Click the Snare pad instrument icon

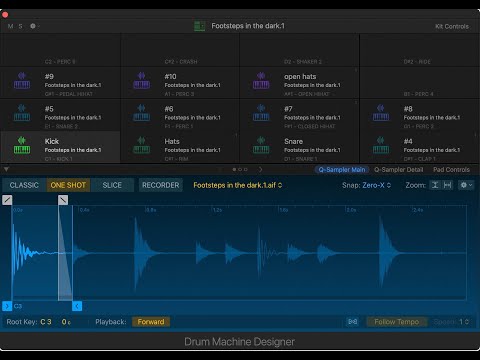pyautogui.click(x=261, y=145)
